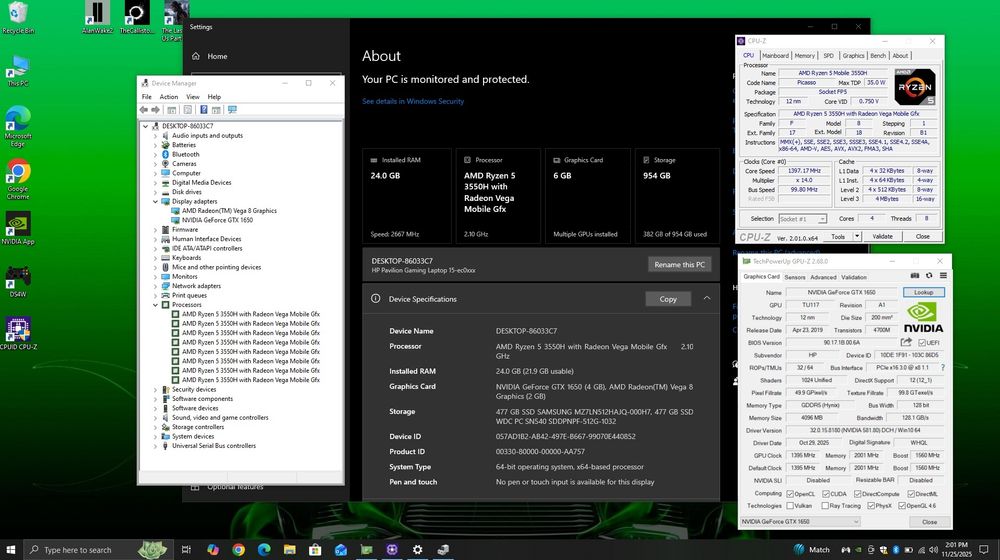Click the scan for hardware changes monitor icon
The image size is (1000, 560).
(232, 110)
